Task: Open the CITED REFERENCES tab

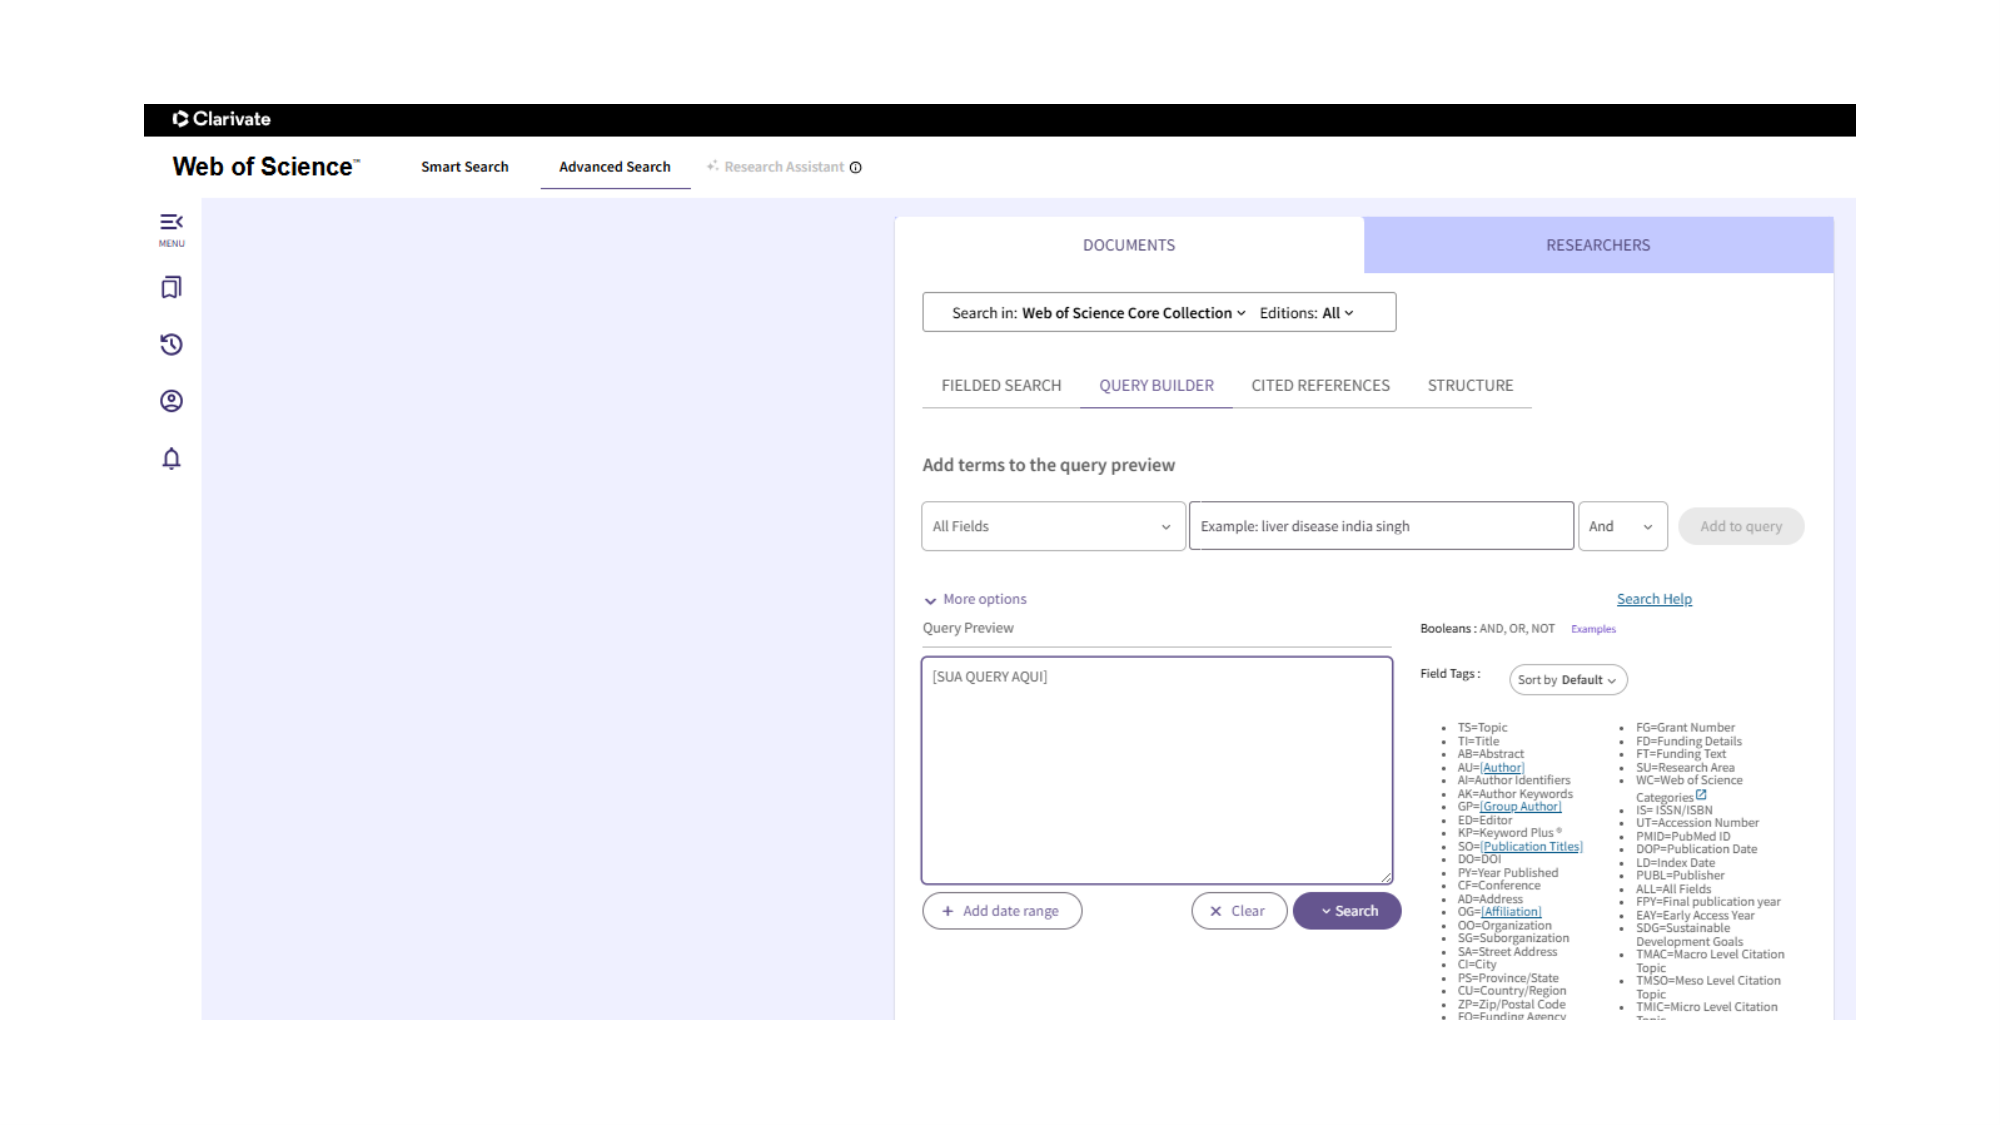Action: click(x=1320, y=385)
